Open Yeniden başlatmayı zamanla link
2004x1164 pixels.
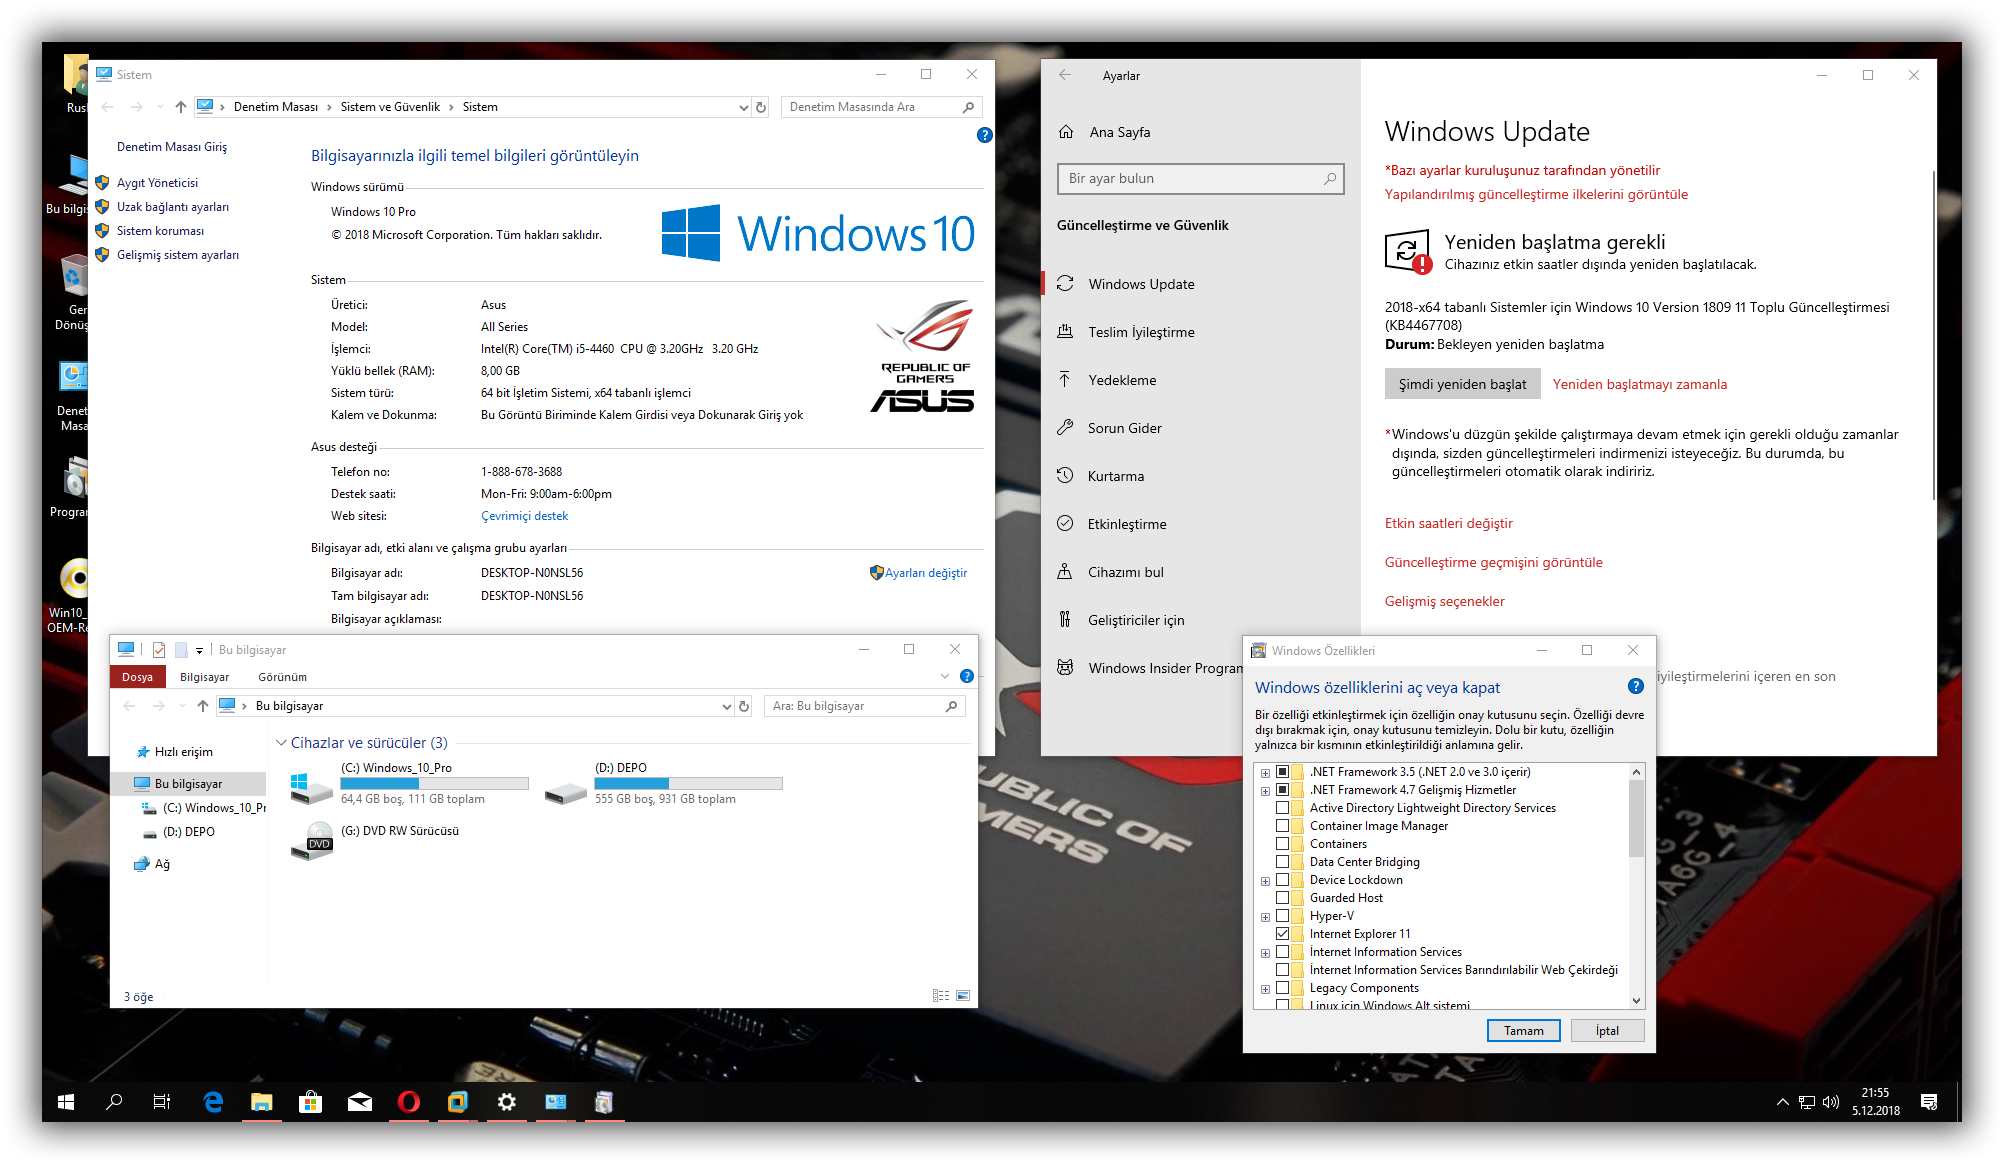[x=1639, y=384]
